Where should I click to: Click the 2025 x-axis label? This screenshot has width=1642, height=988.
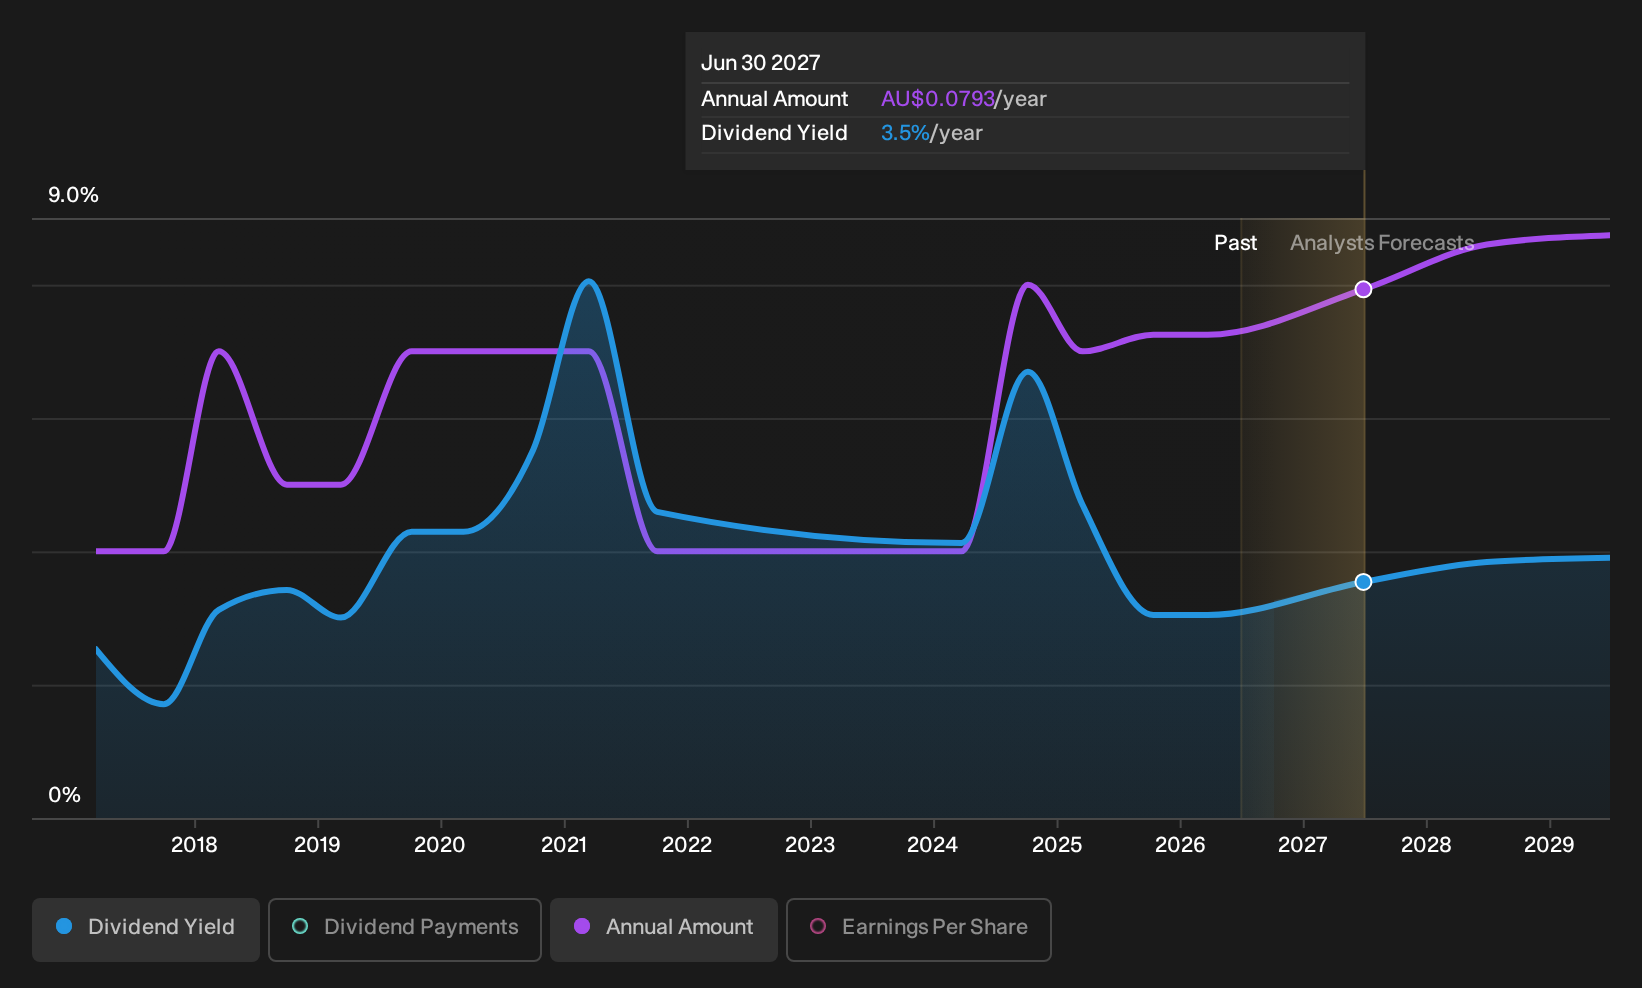[x=1057, y=845]
